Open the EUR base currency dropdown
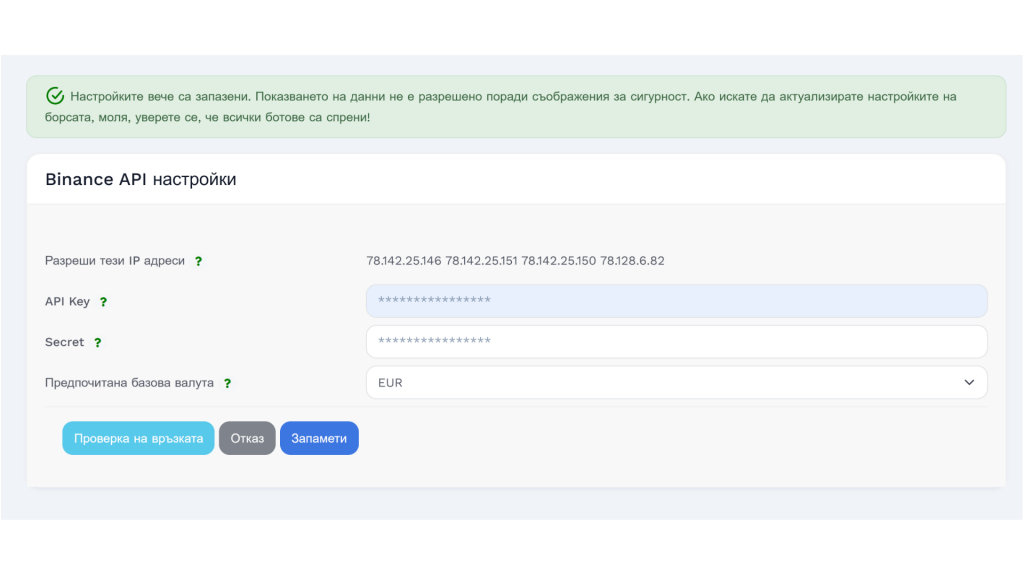Image resolution: width=1024 pixels, height=576 pixels. coord(677,383)
